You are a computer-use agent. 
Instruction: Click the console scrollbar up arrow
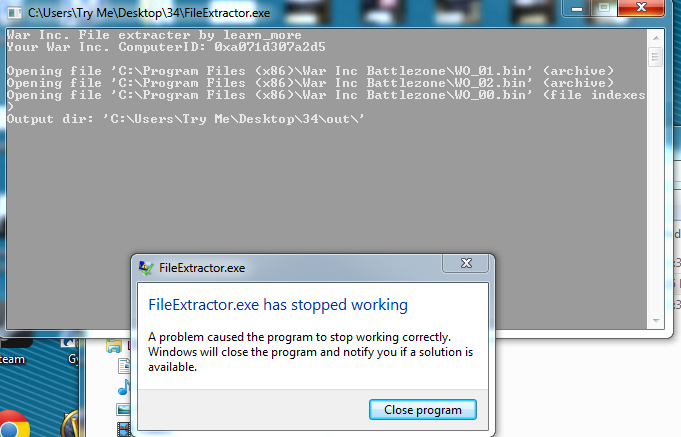point(656,38)
